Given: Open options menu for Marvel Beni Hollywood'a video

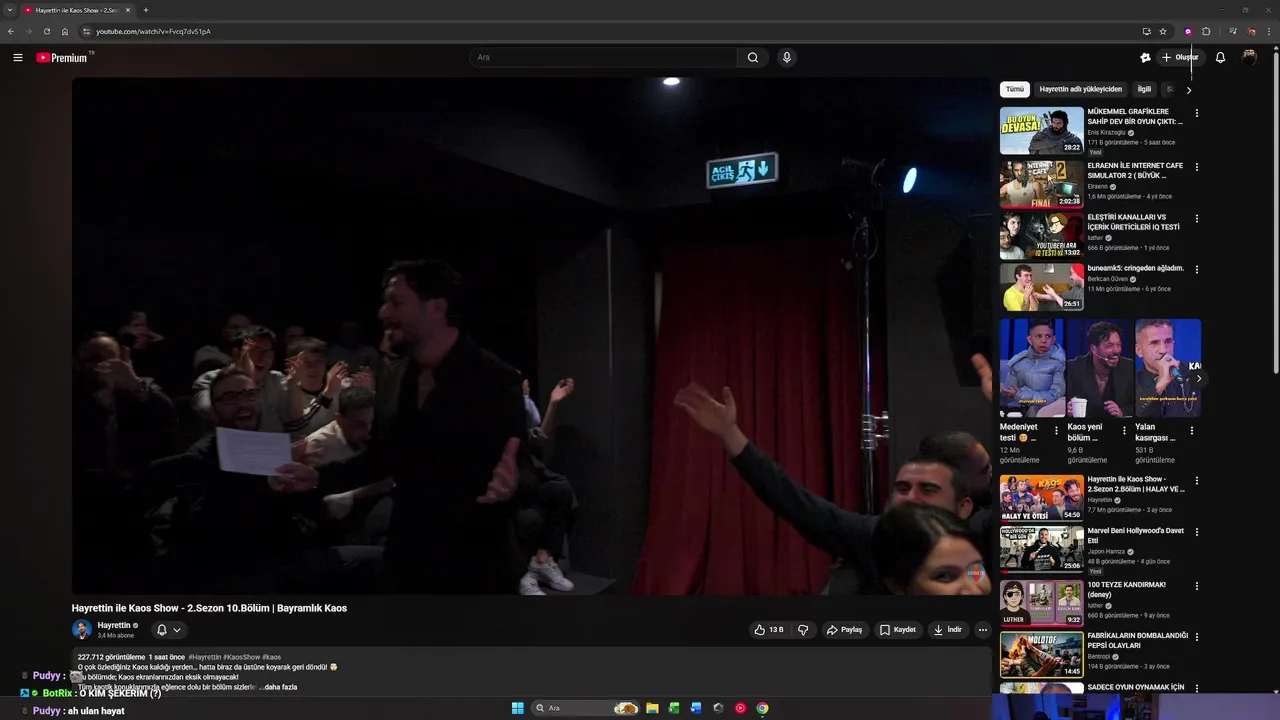Looking at the screenshot, I should [1196, 532].
